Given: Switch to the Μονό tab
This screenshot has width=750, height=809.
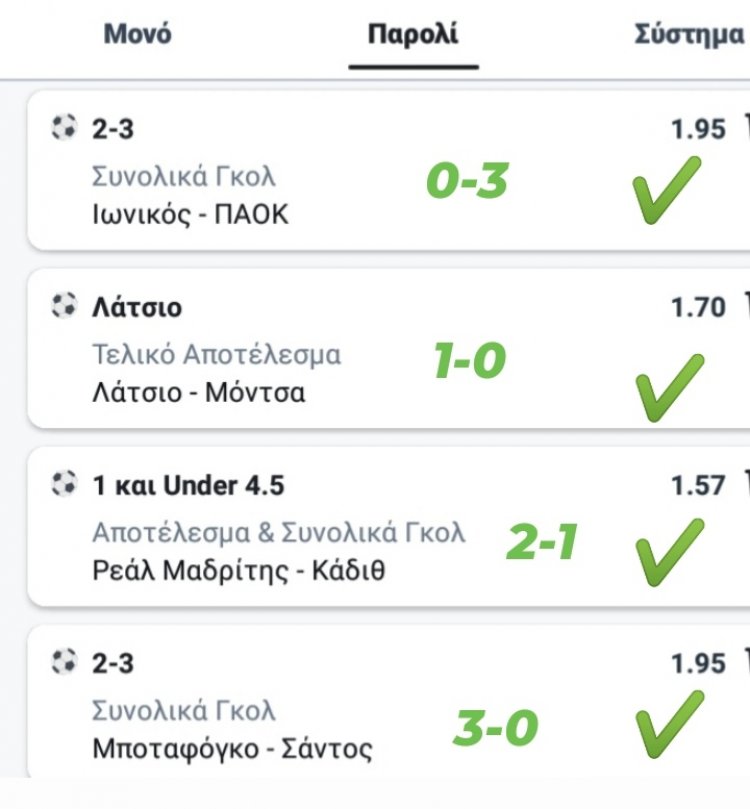Looking at the screenshot, I should pyautogui.click(x=137, y=34).
